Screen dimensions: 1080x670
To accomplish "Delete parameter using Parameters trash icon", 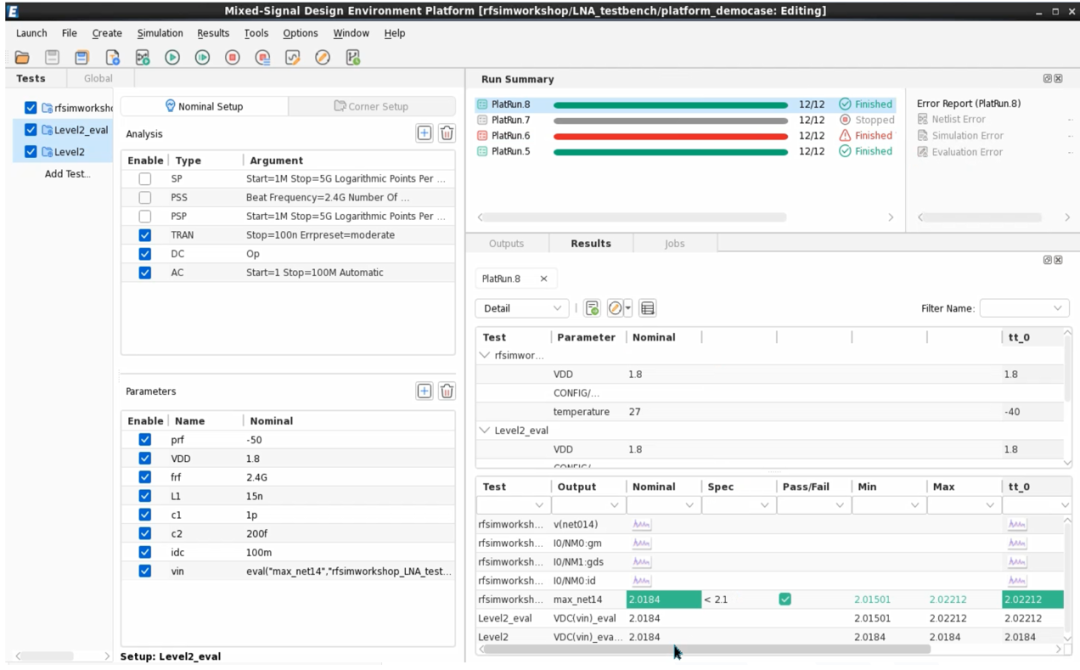I will (x=447, y=391).
